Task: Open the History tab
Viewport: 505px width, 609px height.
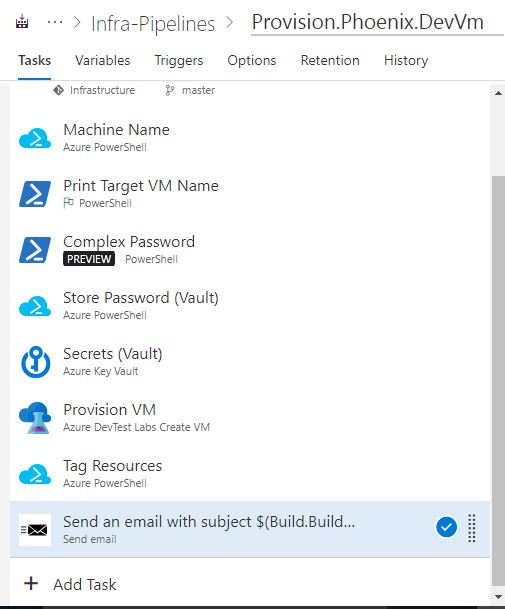Action: tap(406, 61)
